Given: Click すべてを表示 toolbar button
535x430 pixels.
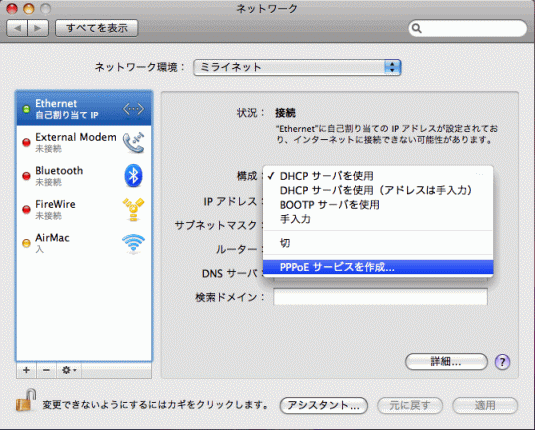Looking at the screenshot, I should (x=97, y=28).
